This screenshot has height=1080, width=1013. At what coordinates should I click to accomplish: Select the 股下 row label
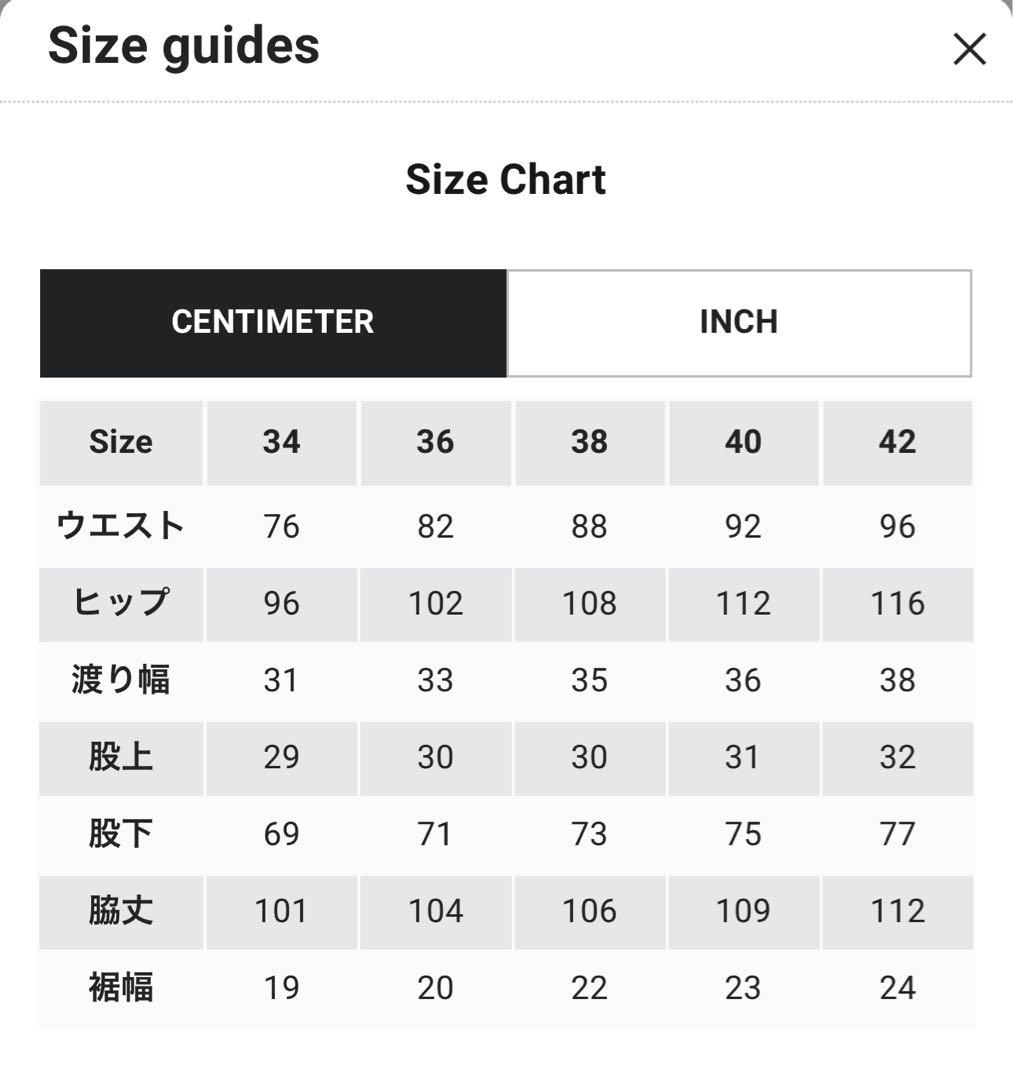121,834
